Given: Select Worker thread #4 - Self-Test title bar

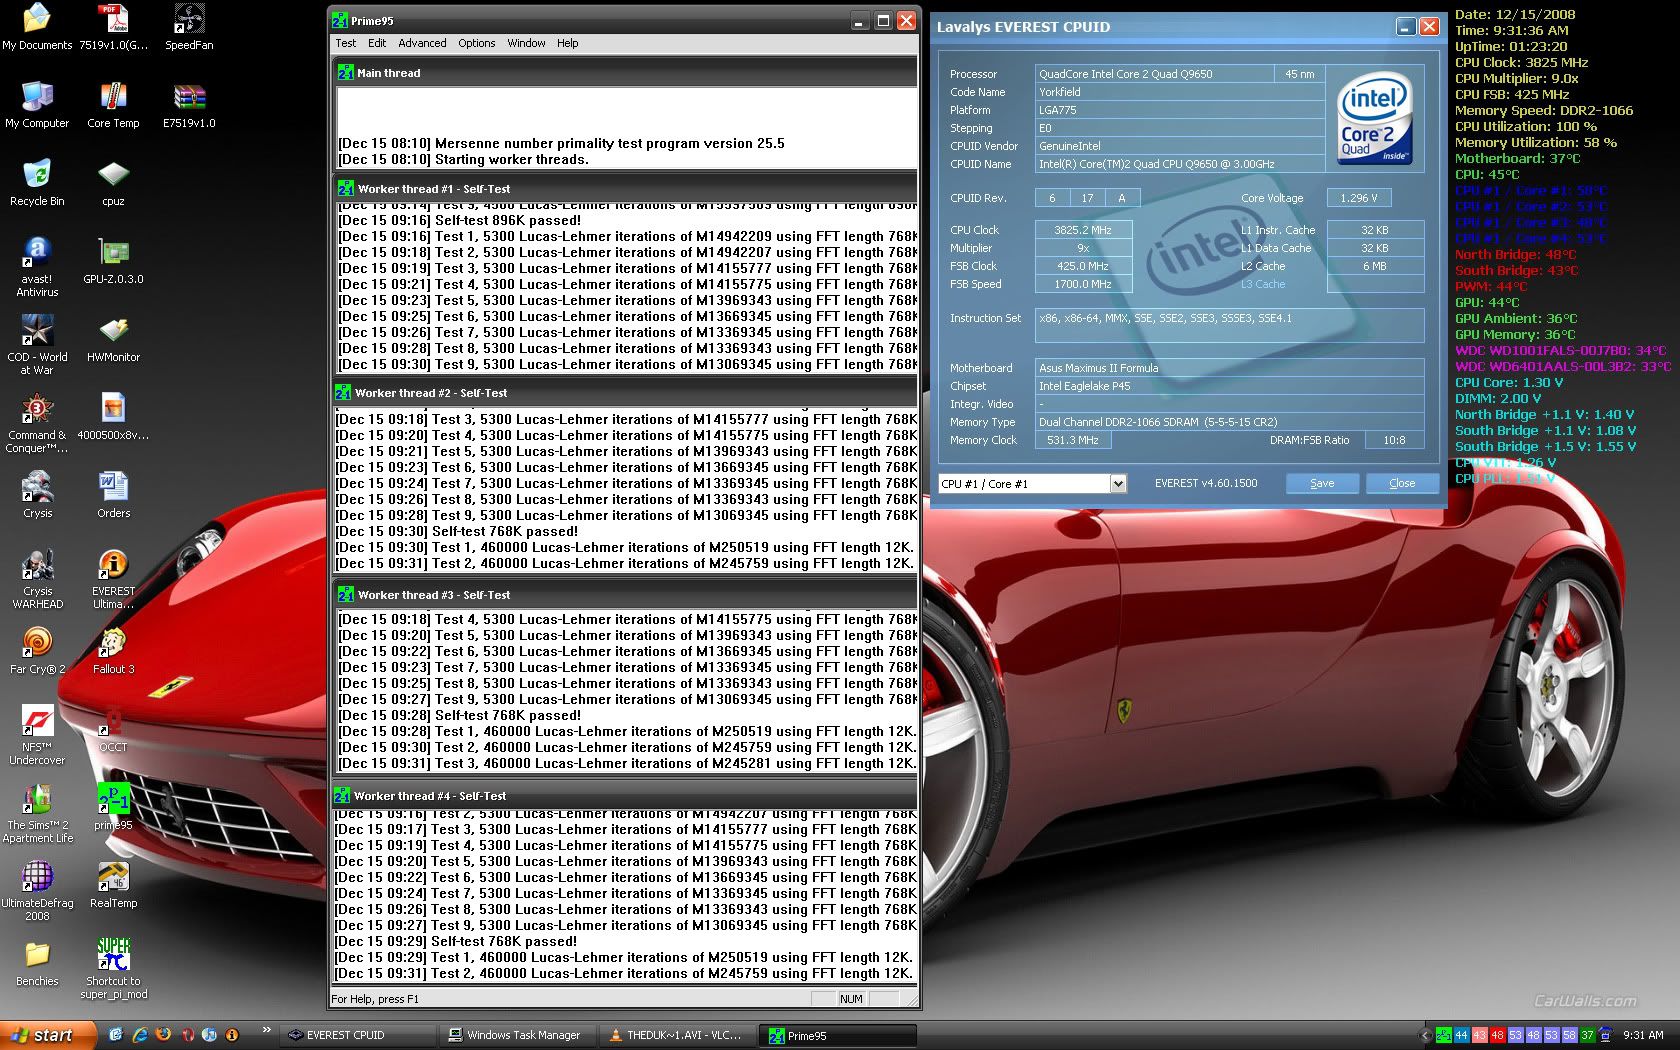Looking at the screenshot, I should (x=625, y=796).
